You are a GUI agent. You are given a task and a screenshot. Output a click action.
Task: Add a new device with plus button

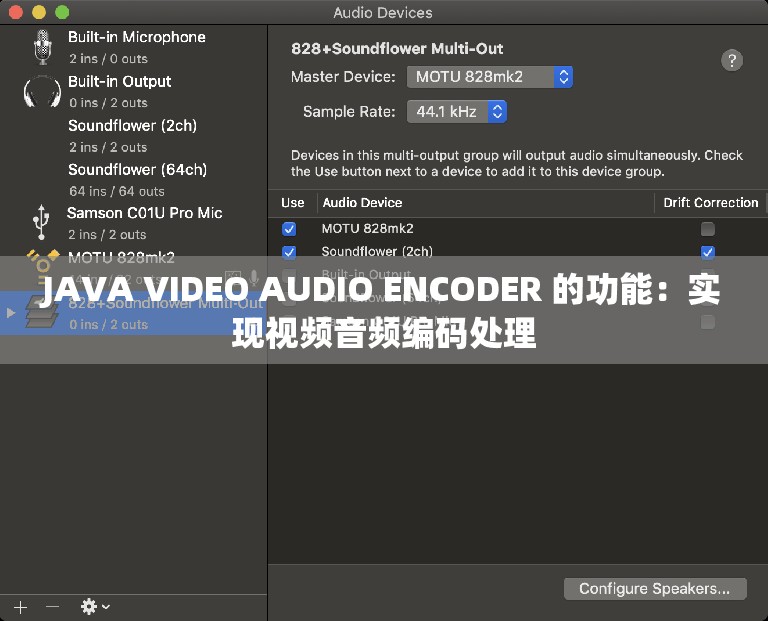(x=21, y=607)
